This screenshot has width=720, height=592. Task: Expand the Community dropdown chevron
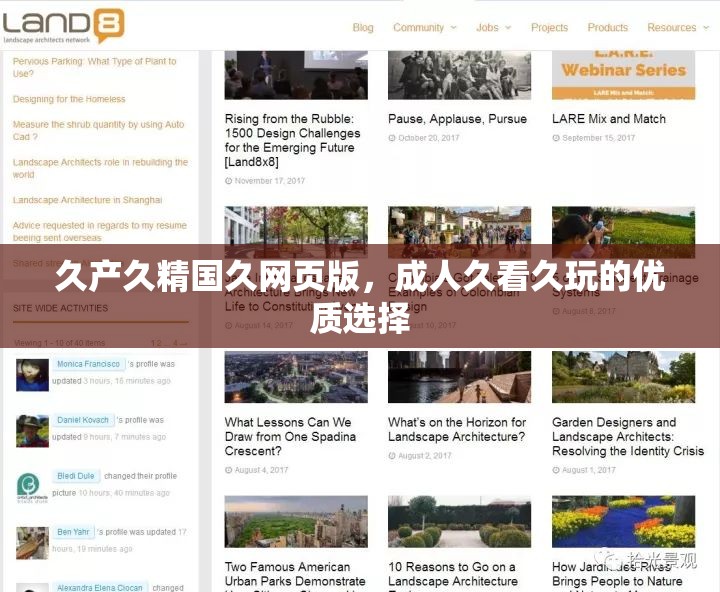click(454, 28)
